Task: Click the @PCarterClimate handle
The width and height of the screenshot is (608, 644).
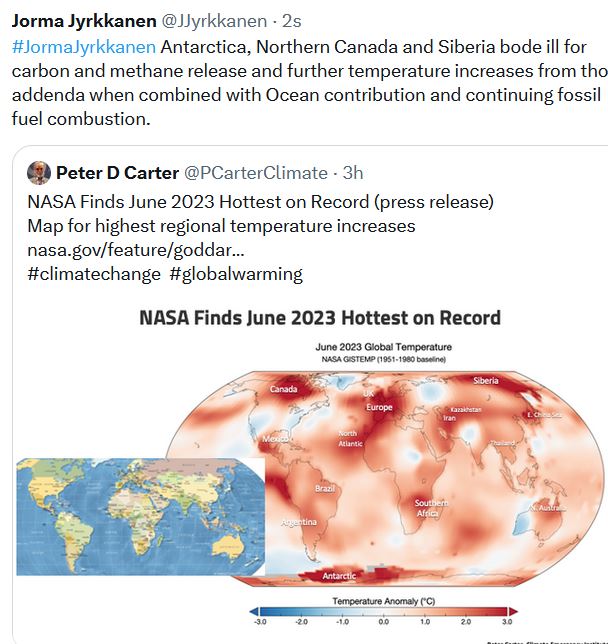Action: click(x=256, y=172)
